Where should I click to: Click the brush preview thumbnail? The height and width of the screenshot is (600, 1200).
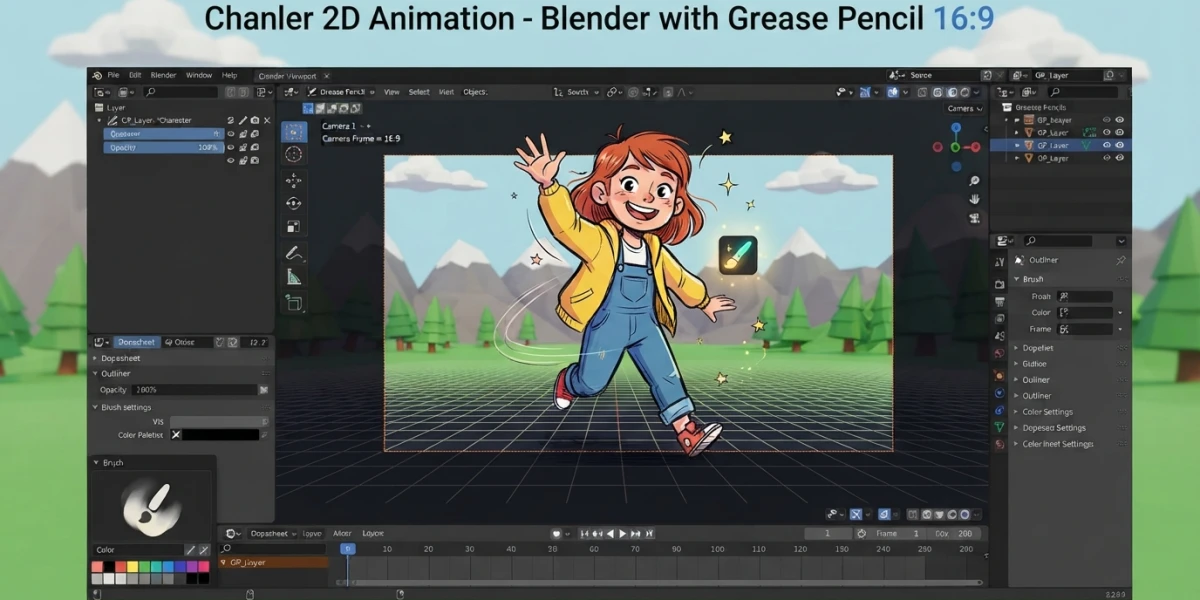click(x=152, y=505)
